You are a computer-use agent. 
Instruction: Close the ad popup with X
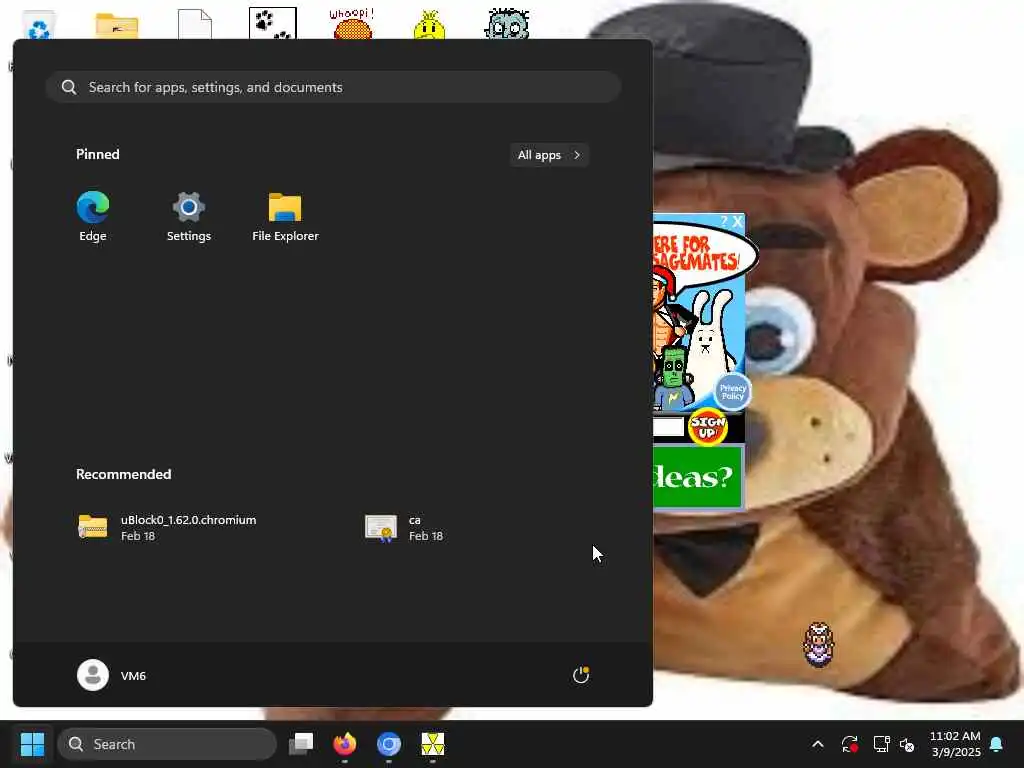point(737,221)
